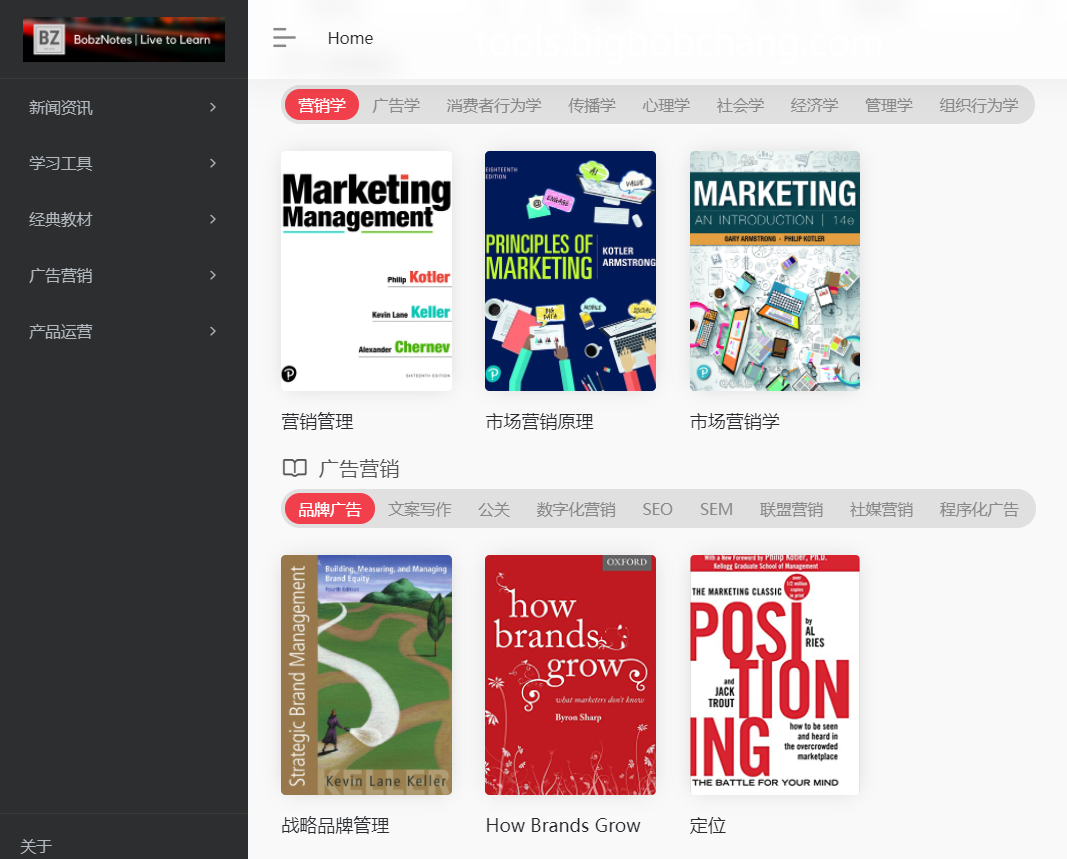Click the BobzNotes BZ logo
The width and height of the screenshot is (1067, 859).
pos(123,39)
